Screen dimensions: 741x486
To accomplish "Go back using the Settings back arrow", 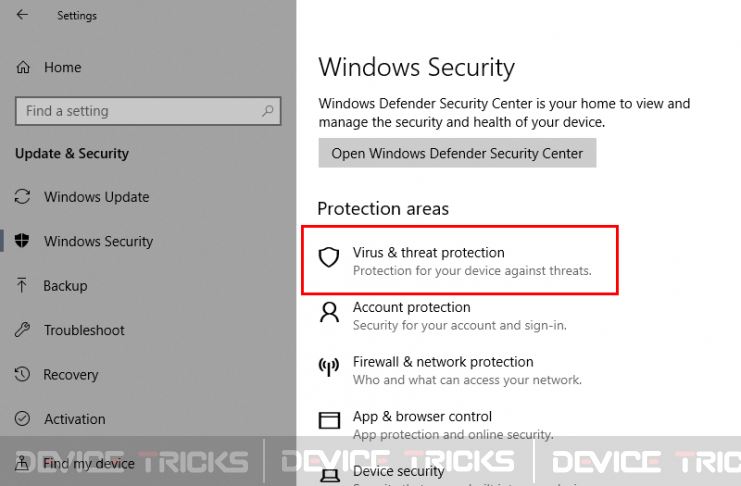I will tap(22, 15).
